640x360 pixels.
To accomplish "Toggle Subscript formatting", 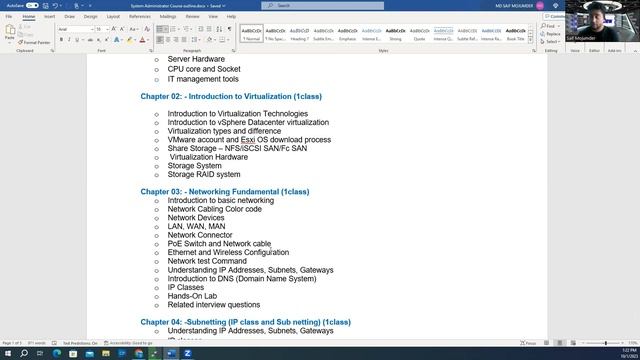I will [x=98, y=40].
